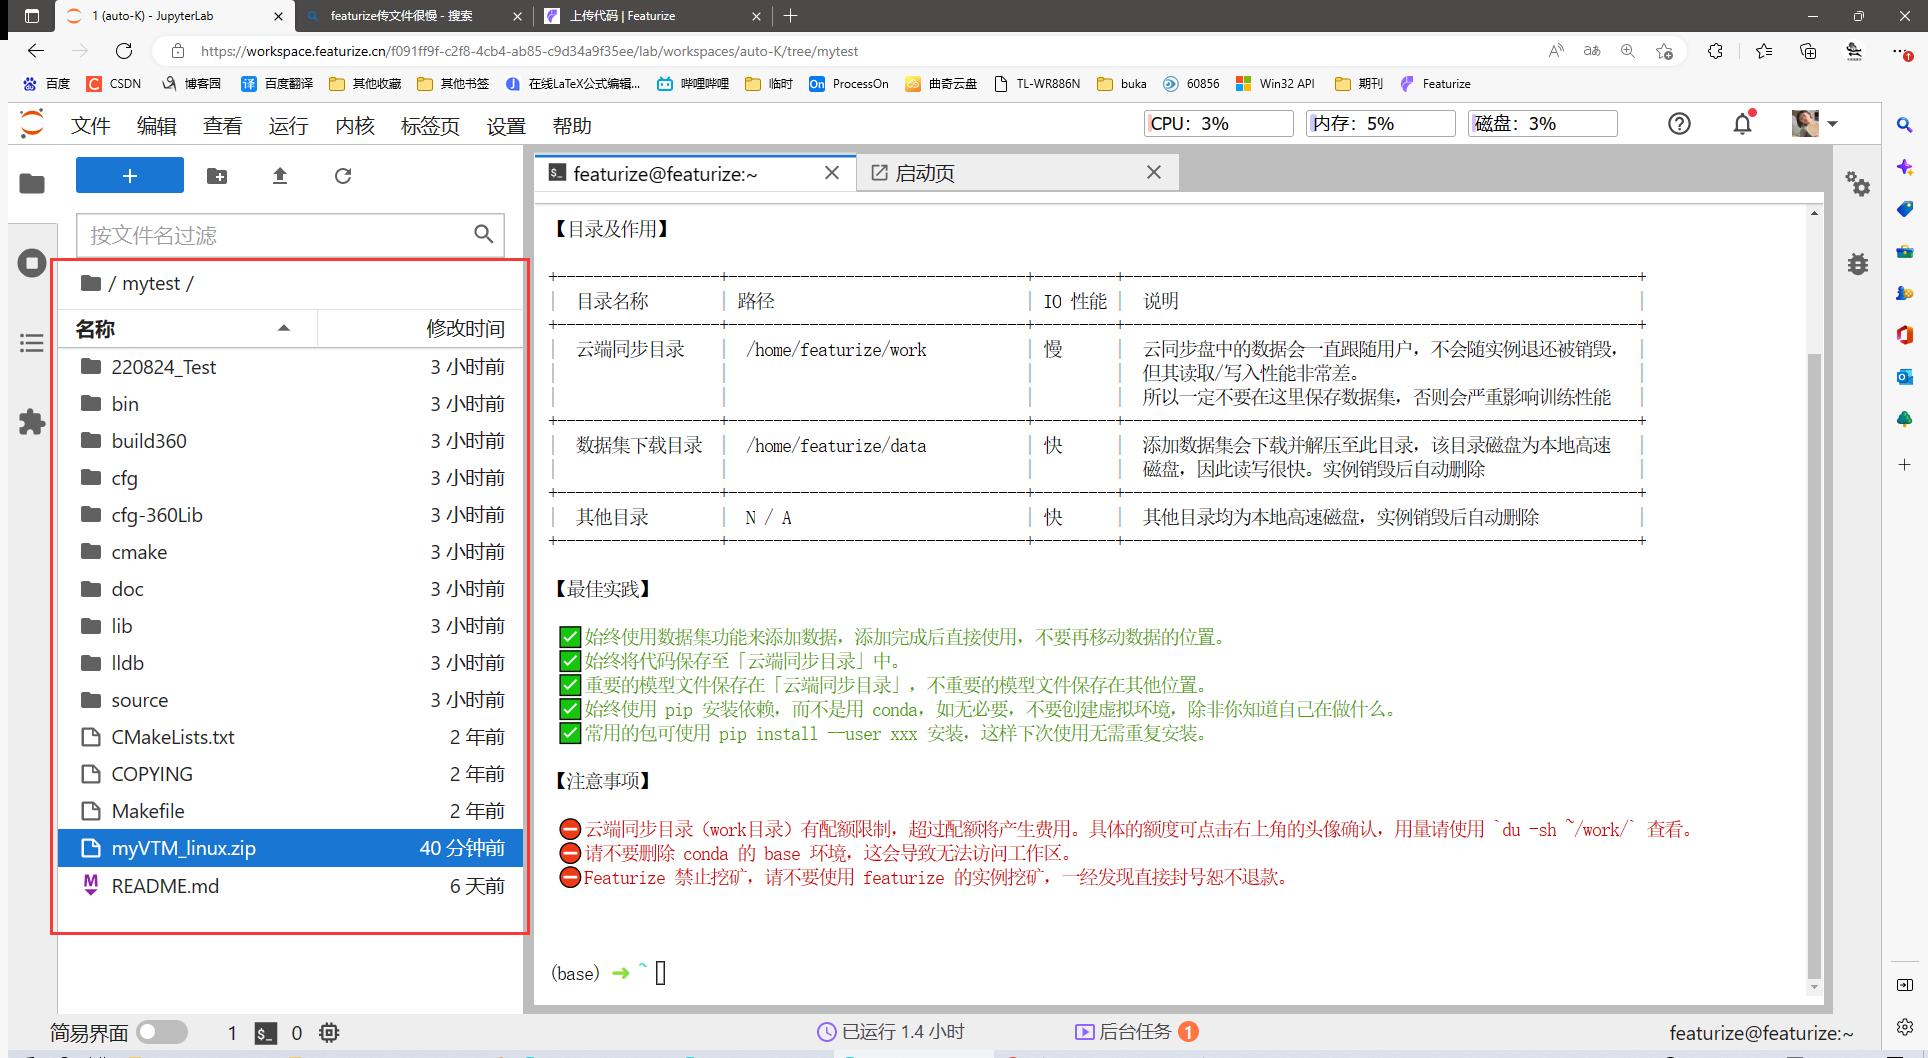Image resolution: width=1928 pixels, height=1058 pixels.
Task: Select the source folder
Action: (x=290, y=700)
